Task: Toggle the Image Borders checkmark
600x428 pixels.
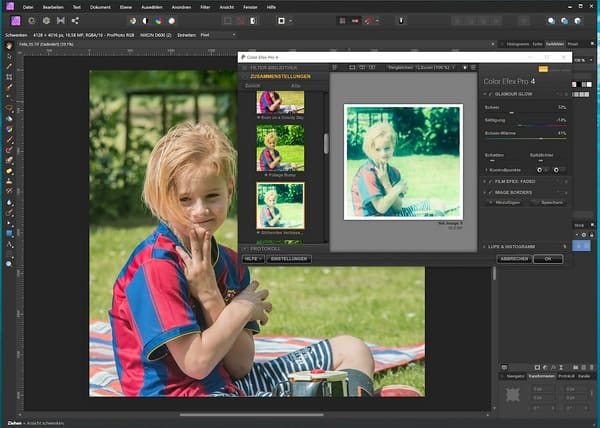Action: 491,192
